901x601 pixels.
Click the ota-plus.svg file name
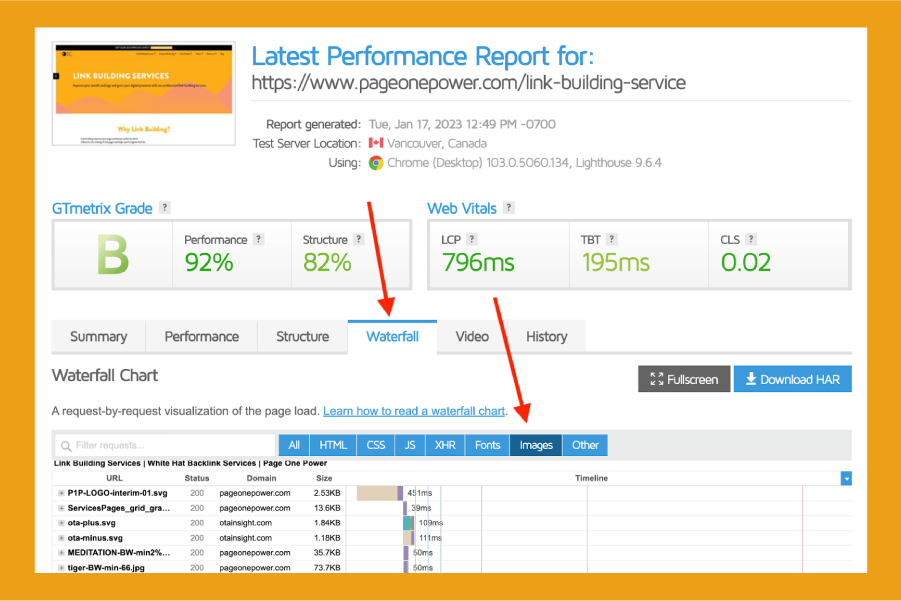point(91,523)
